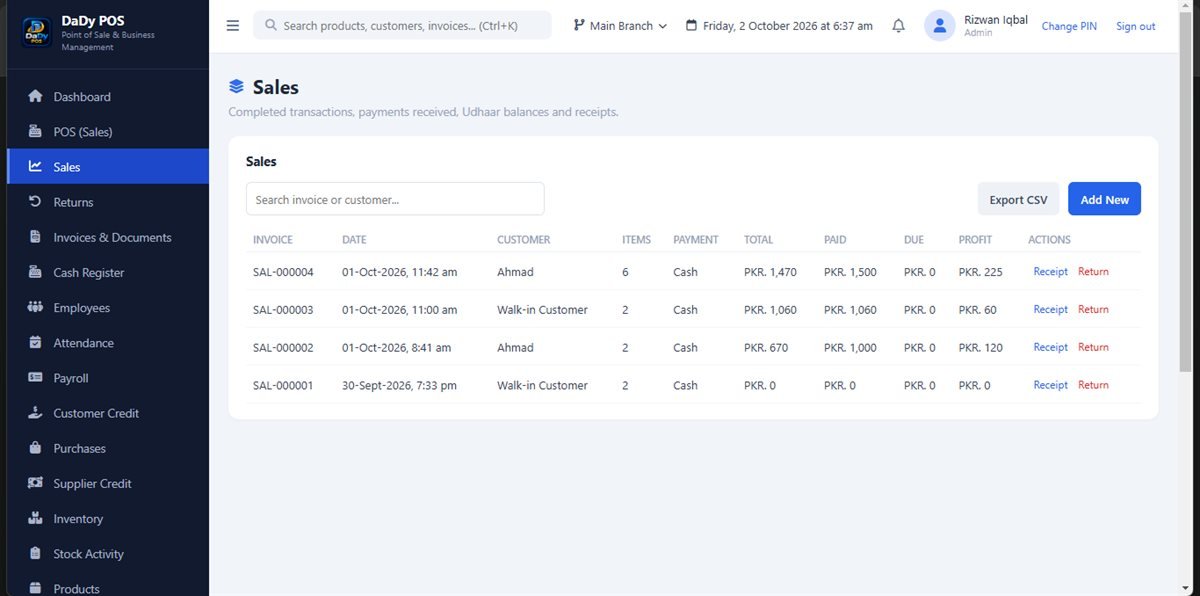The height and width of the screenshot is (596, 1200).
Task: Click the Attendance calendar-check icon
Action: coord(35,343)
